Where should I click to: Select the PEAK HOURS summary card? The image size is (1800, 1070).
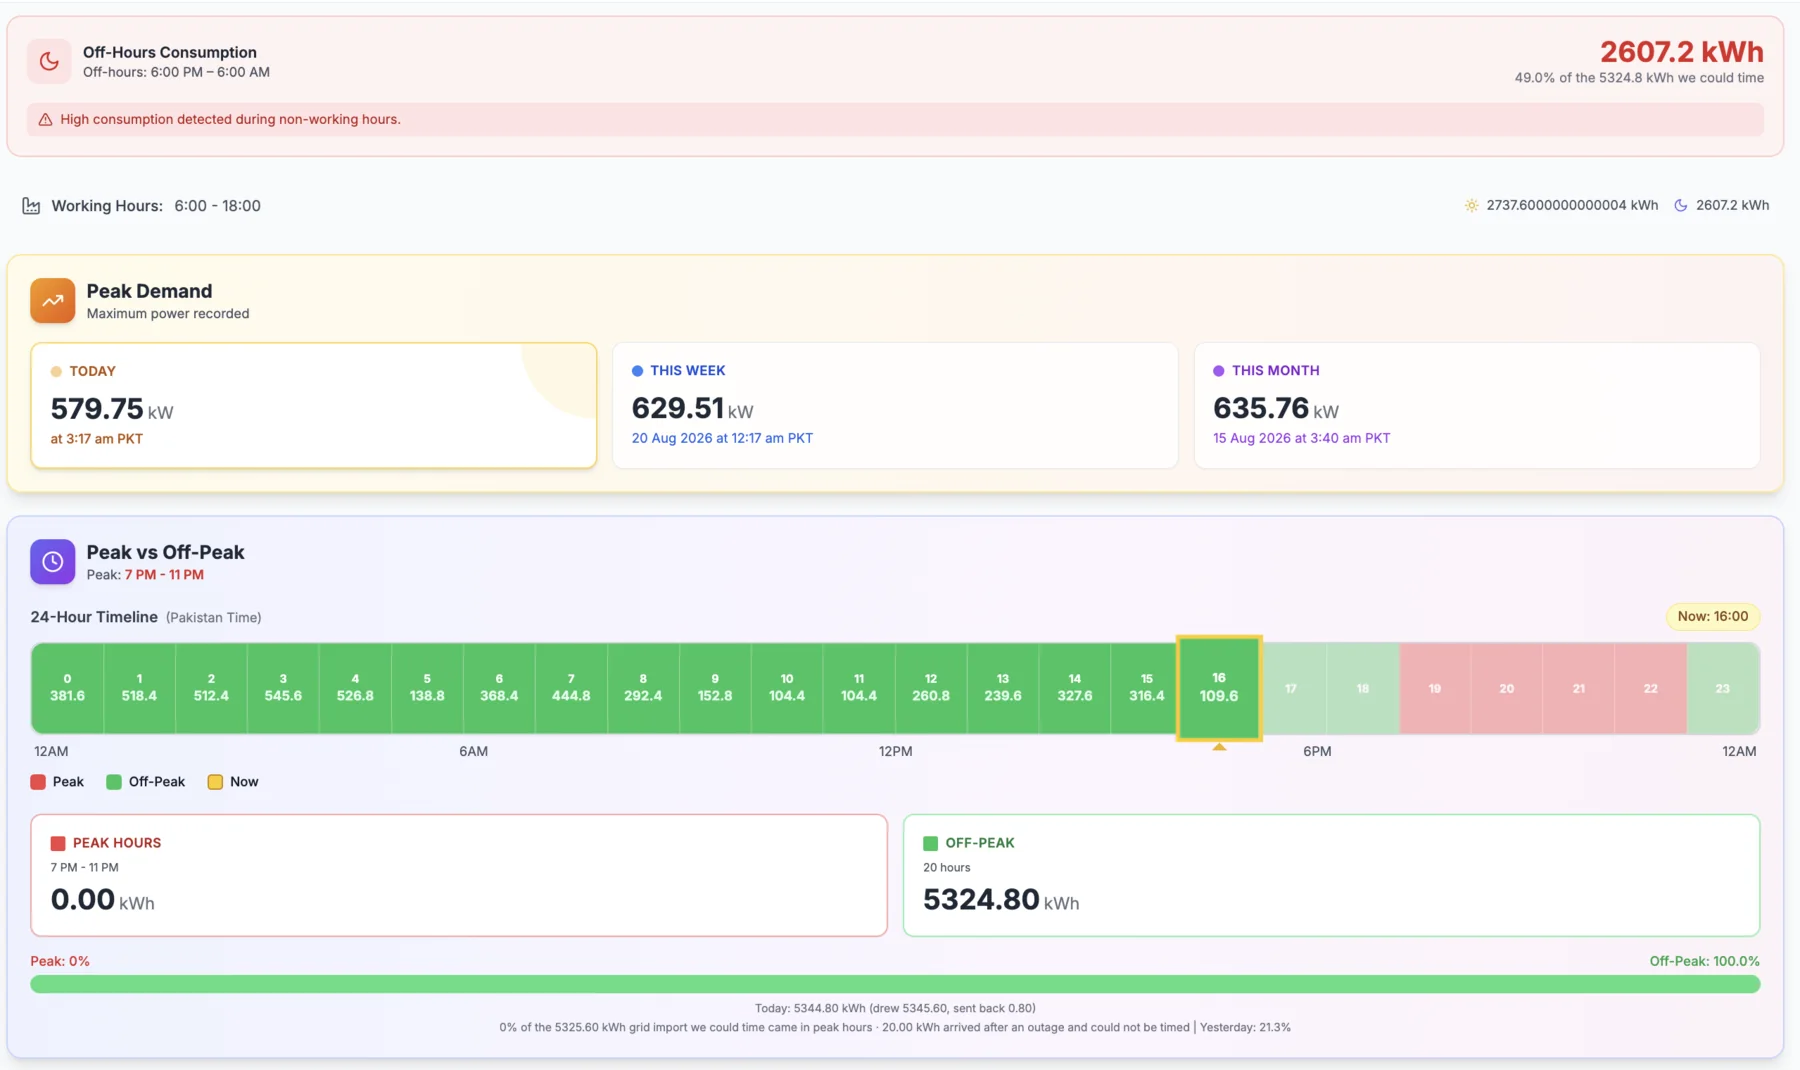459,875
